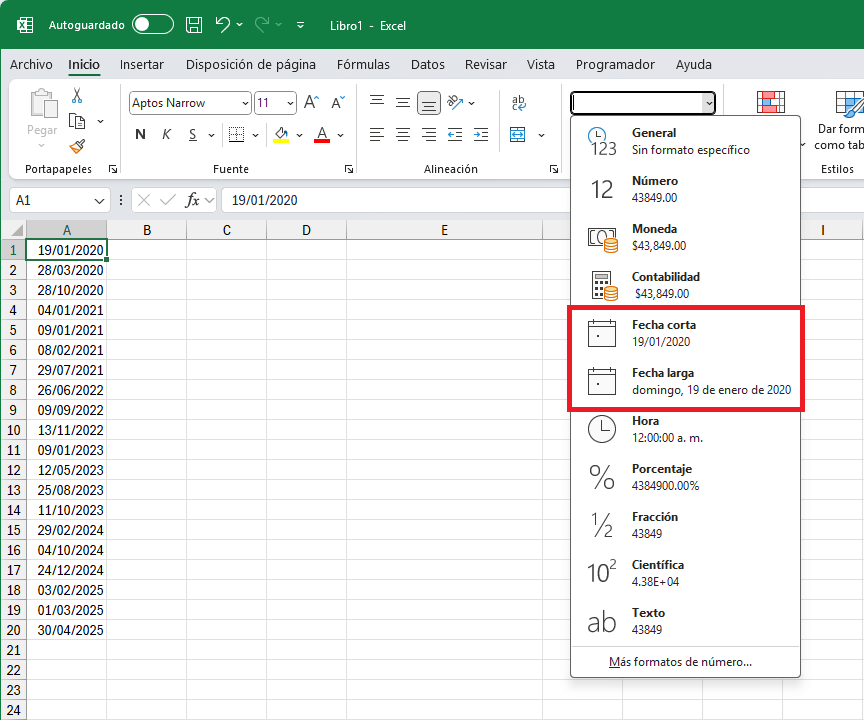The height and width of the screenshot is (720, 864).
Task: Click Decrease font size icon
Action: tap(337, 102)
